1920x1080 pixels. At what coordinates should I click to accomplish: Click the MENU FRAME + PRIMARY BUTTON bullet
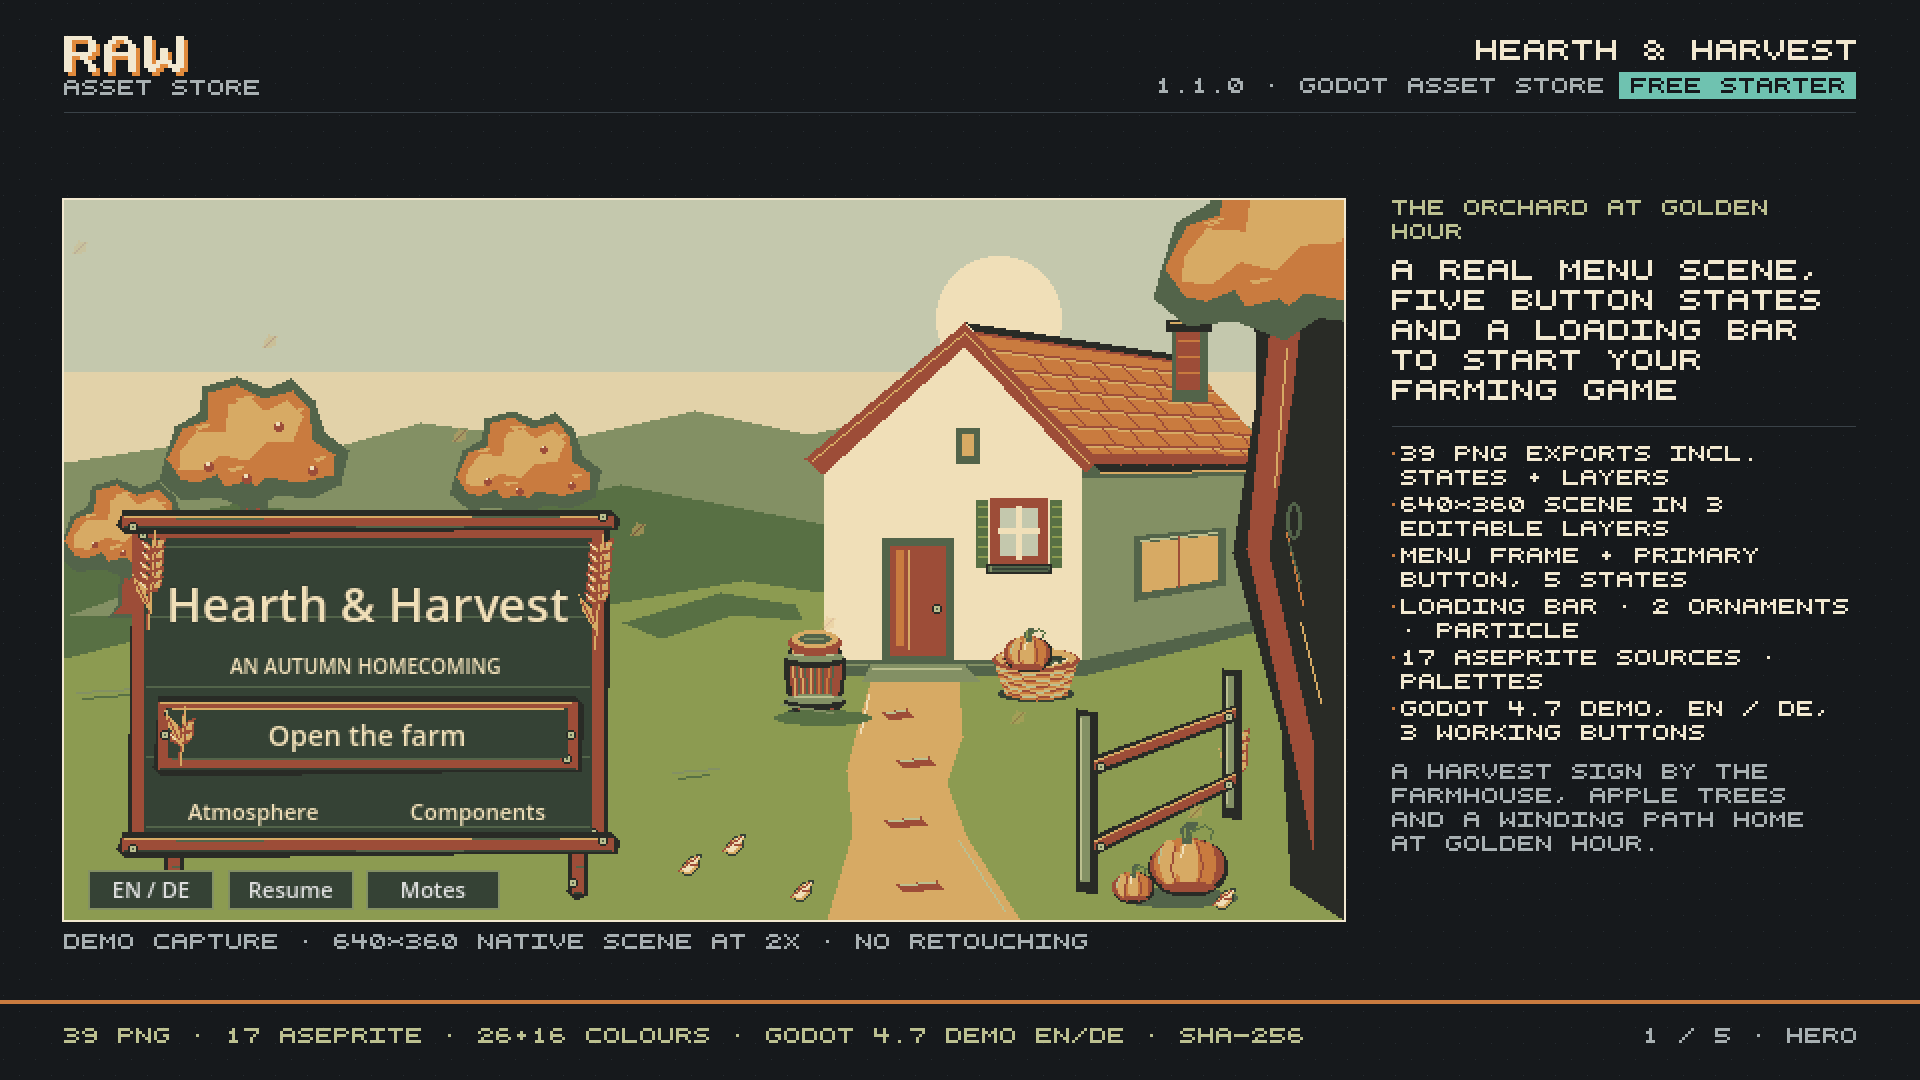[x=1575, y=567]
